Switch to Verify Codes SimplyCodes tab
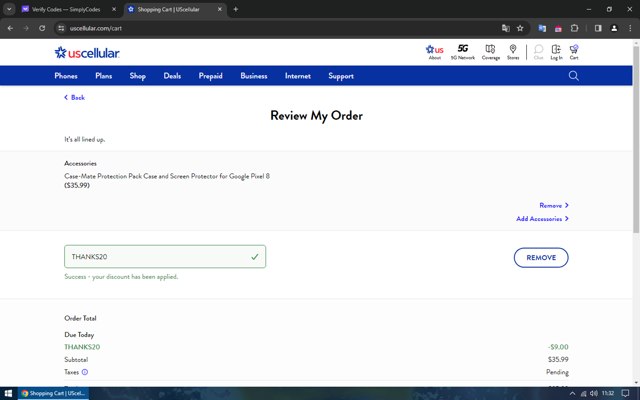The width and height of the screenshot is (640, 400). coord(65,9)
